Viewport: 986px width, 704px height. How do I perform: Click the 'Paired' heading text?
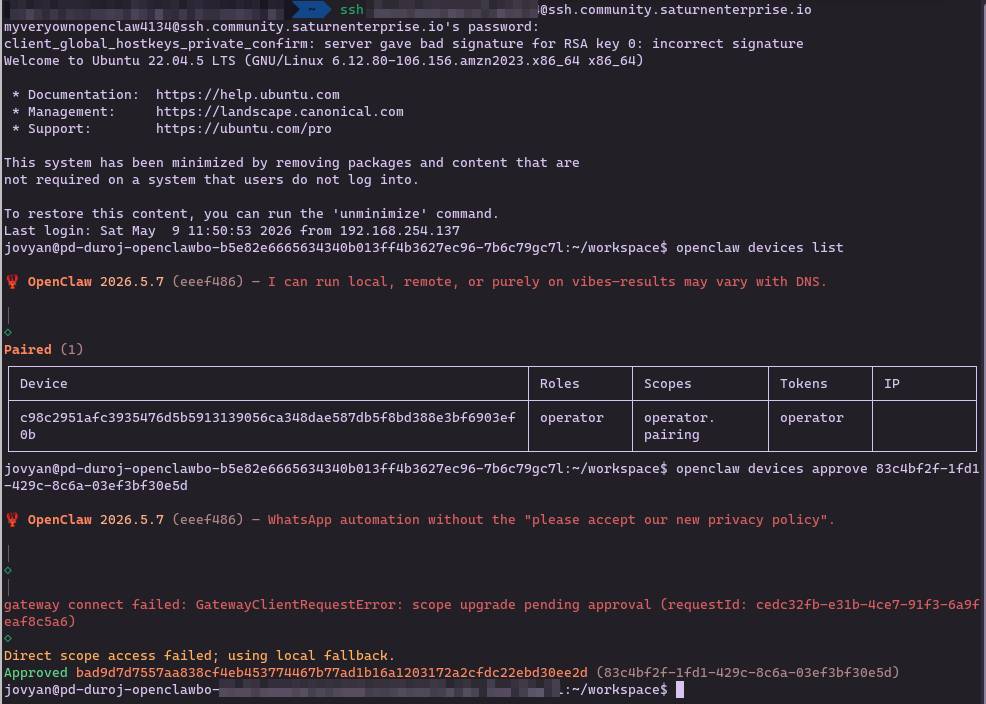[x=28, y=349]
